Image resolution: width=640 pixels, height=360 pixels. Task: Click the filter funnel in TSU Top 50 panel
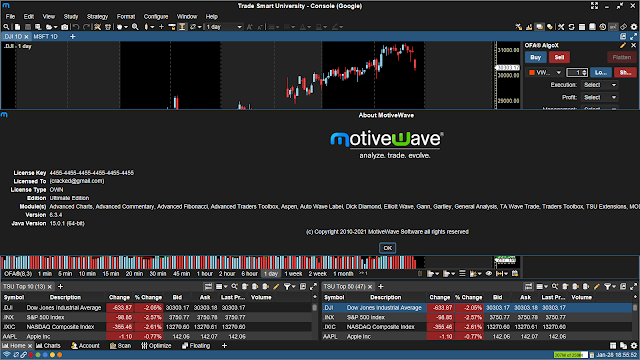607,287
